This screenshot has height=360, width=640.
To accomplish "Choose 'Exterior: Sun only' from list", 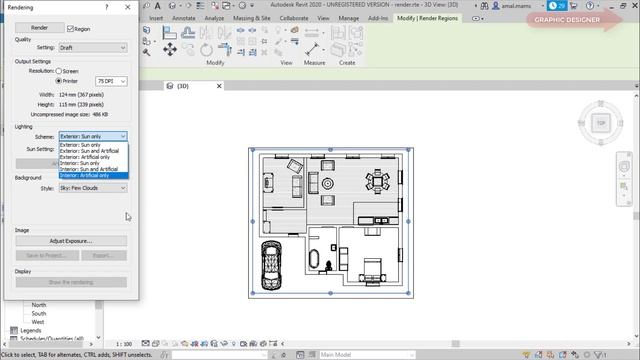I will pyautogui.click(x=93, y=145).
